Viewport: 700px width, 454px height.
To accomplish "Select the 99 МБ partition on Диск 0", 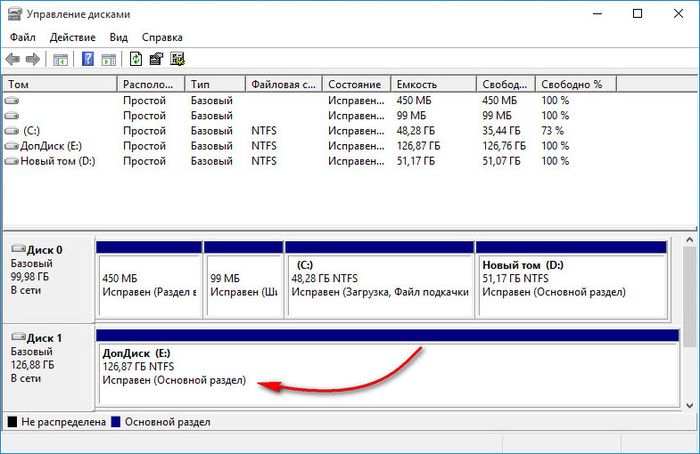I will (243, 279).
